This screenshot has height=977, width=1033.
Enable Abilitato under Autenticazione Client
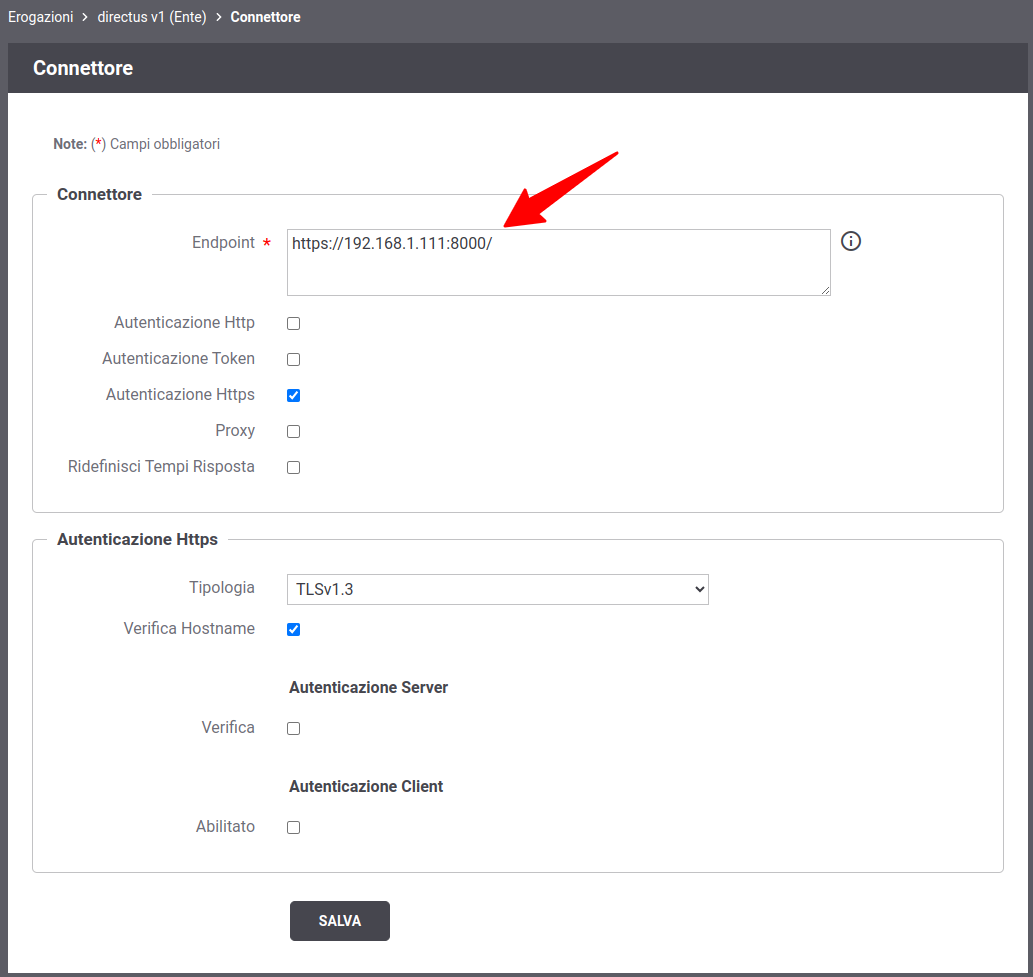(x=294, y=828)
